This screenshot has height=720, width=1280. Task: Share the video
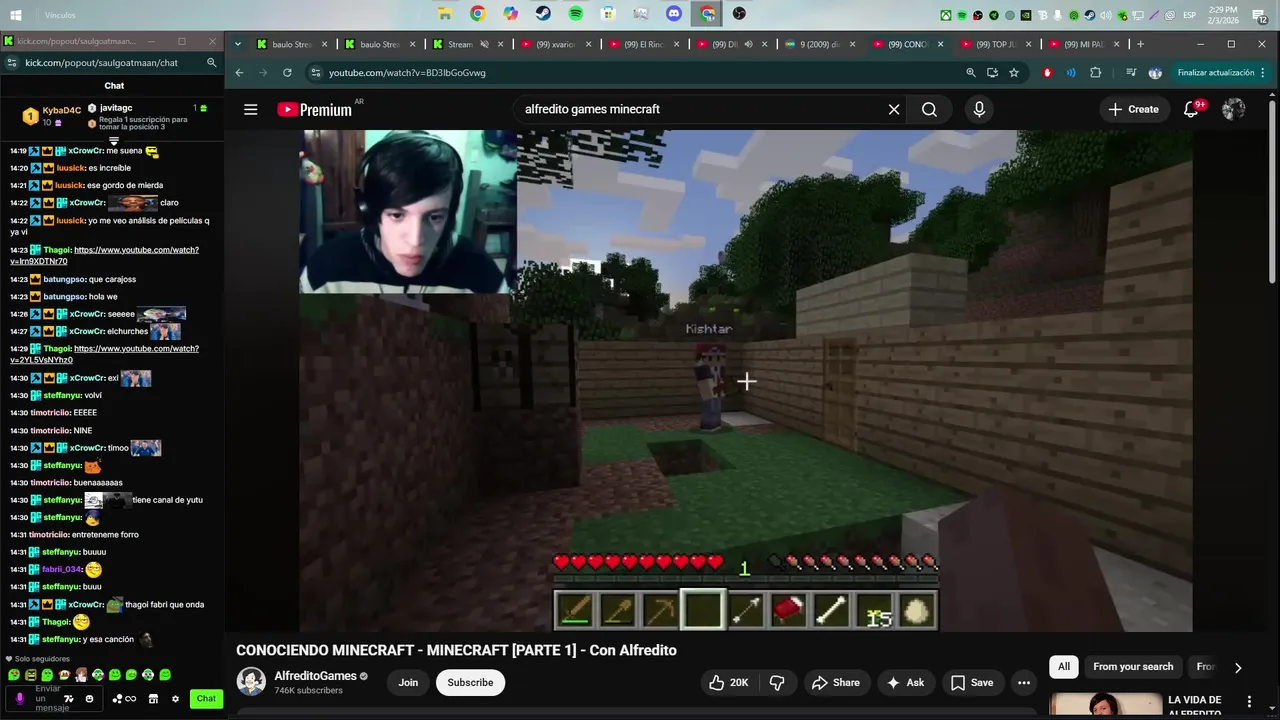[835, 683]
